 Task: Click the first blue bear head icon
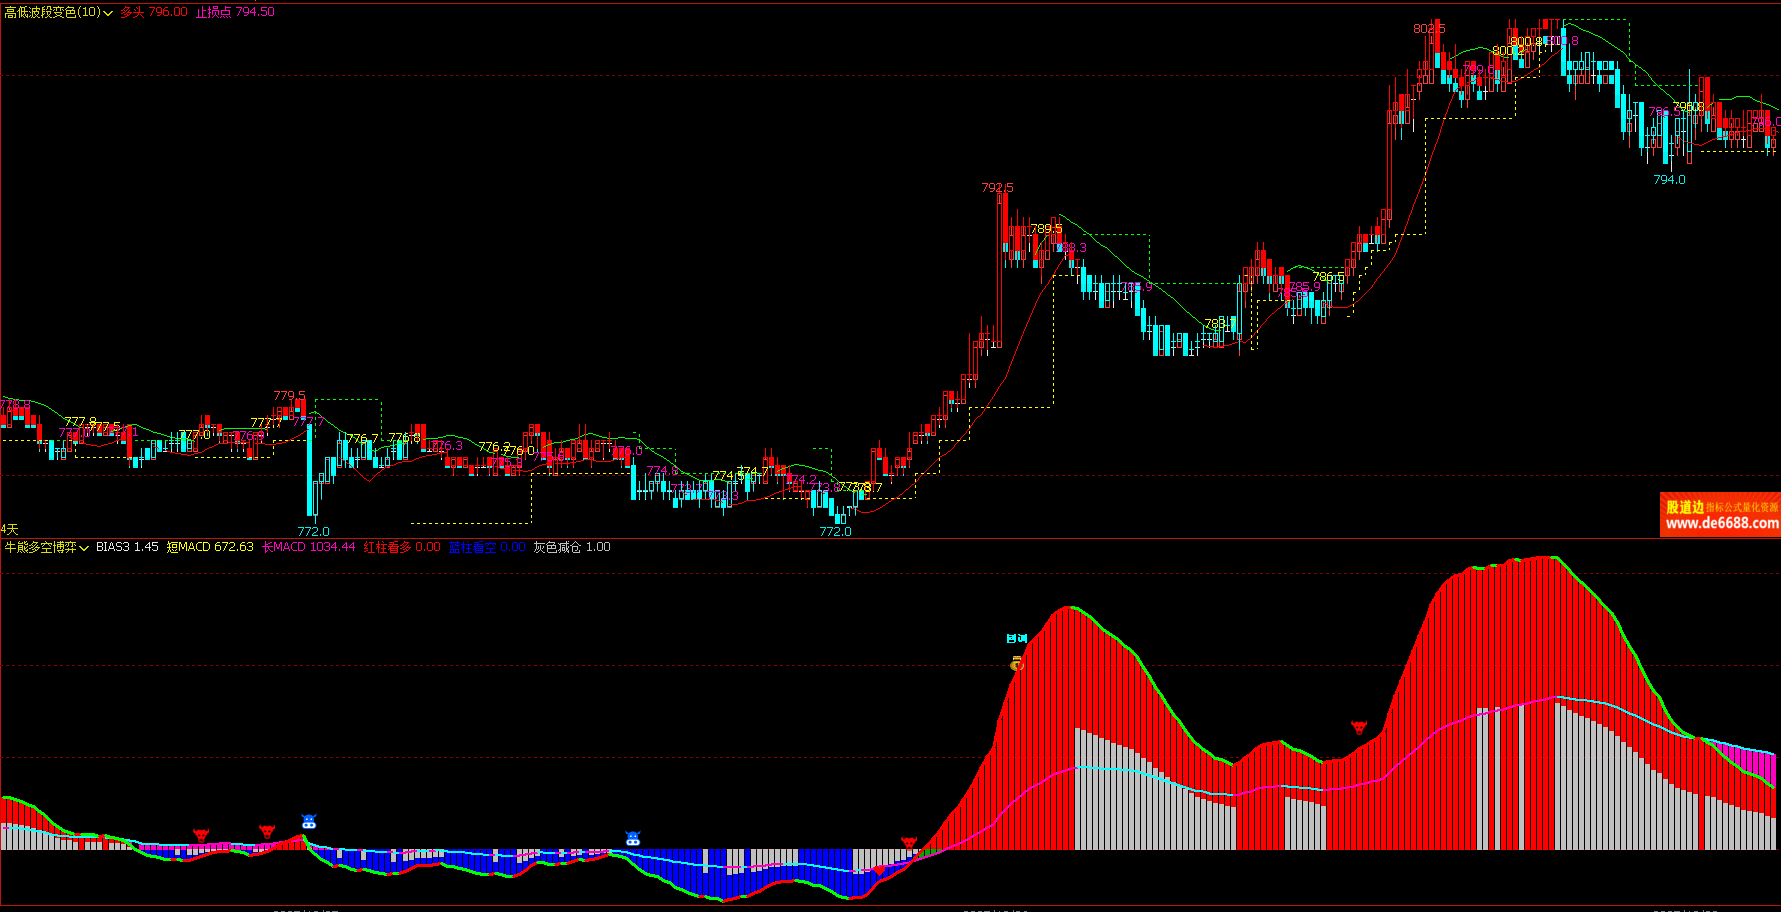pyautogui.click(x=309, y=822)
